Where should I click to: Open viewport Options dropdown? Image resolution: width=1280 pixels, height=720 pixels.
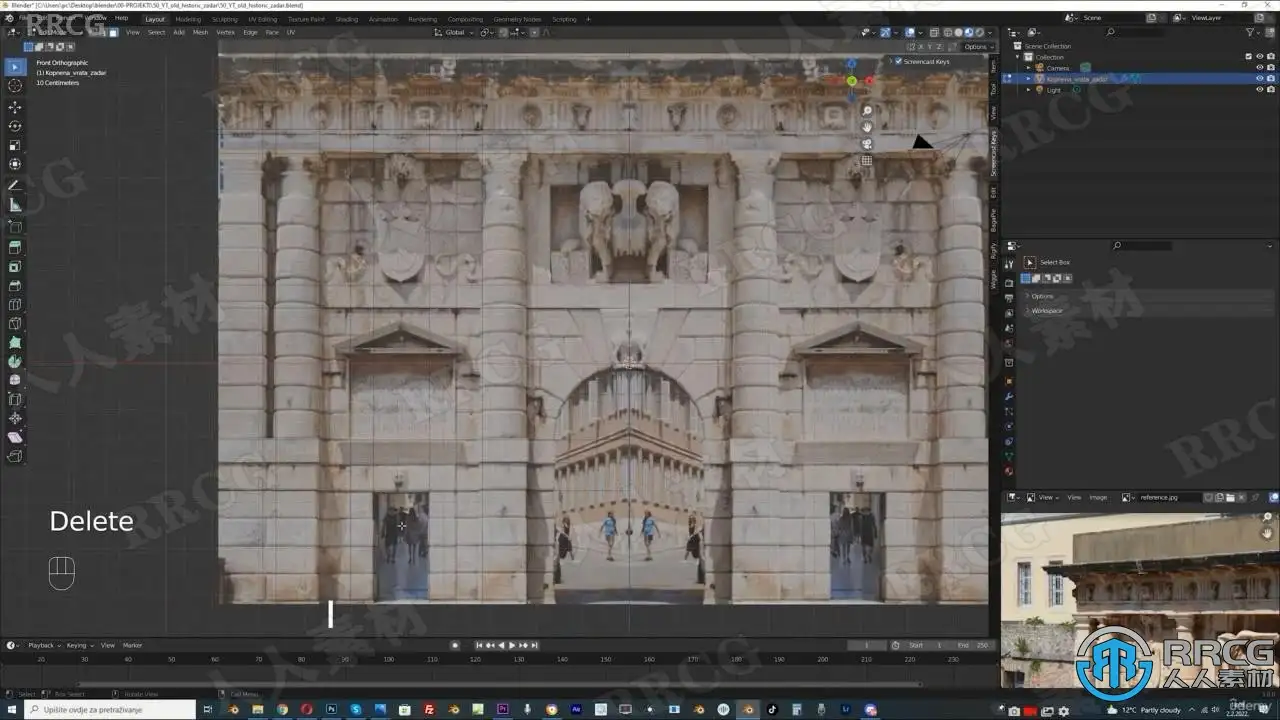(978, 47)
